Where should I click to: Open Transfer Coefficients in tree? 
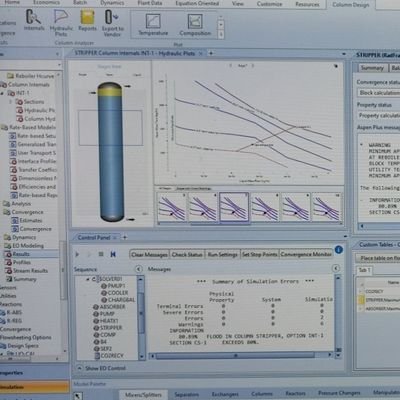click(33, 170)
